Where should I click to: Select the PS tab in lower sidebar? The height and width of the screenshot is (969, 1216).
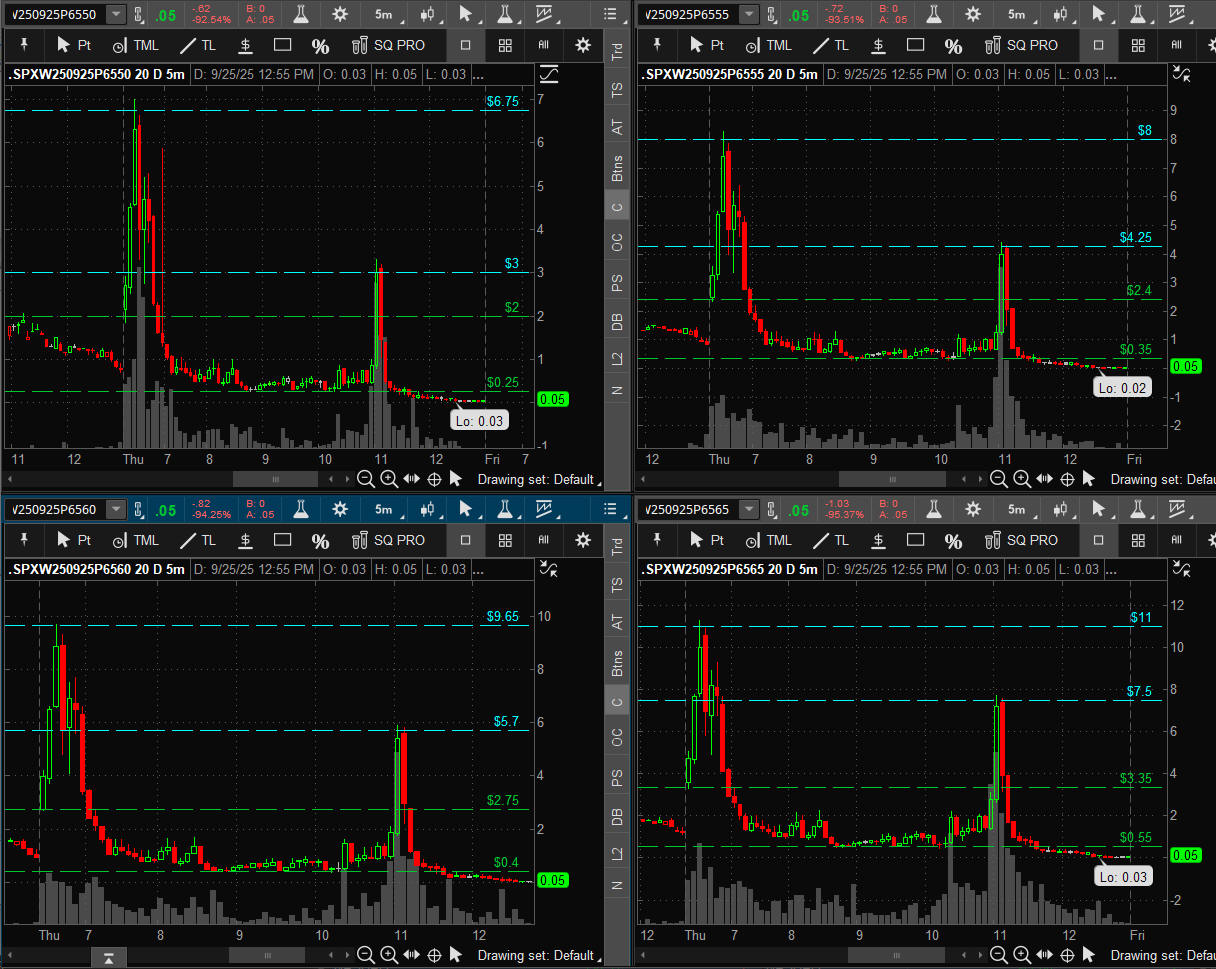(617, 778)
